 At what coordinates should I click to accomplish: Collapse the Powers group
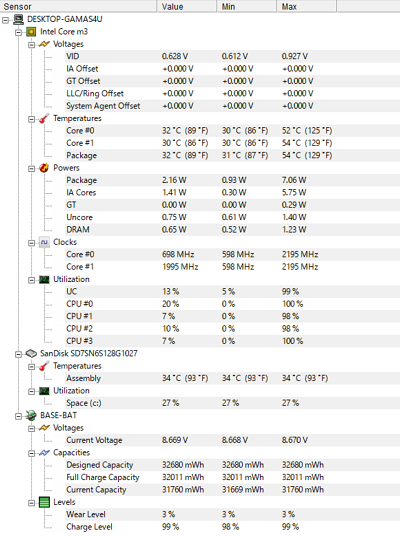tap(31, 169)
